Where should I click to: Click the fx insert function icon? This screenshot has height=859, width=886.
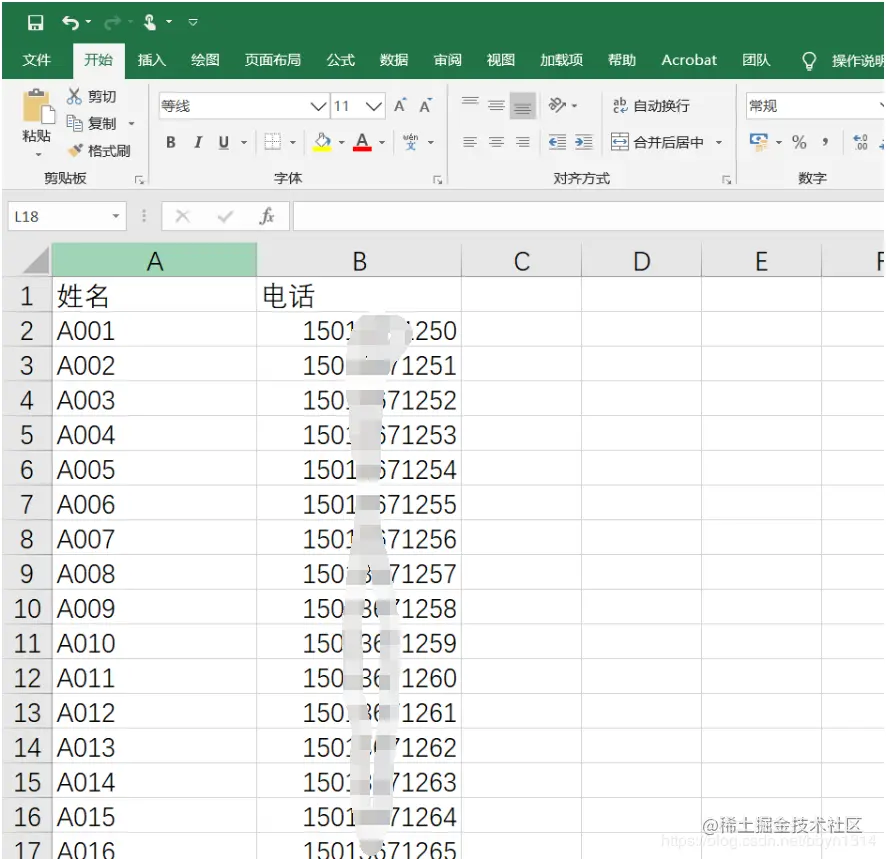coord(267,216)
